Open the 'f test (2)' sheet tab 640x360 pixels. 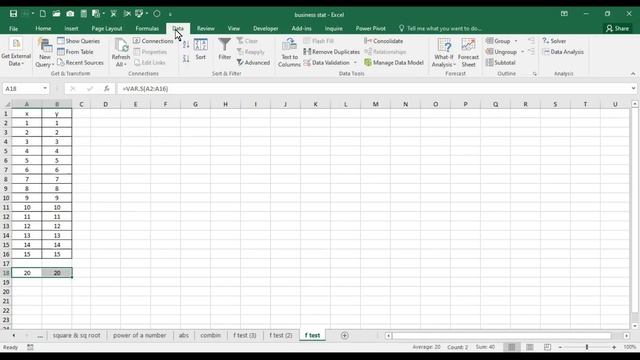point(280,336)
